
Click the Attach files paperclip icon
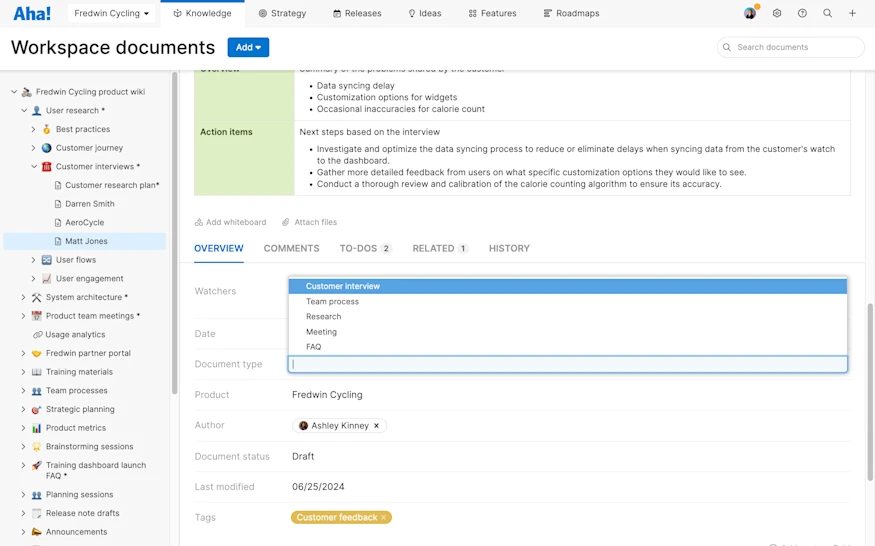[x=286, y=222]
